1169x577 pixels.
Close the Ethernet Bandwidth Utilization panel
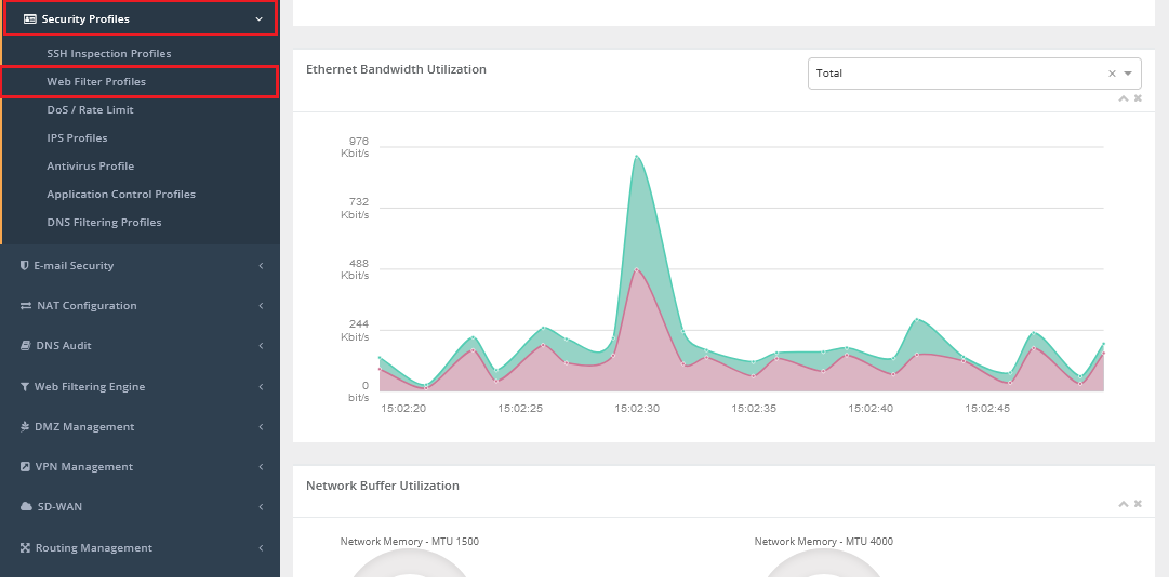pyautogui.click(x=1137, y=98)
